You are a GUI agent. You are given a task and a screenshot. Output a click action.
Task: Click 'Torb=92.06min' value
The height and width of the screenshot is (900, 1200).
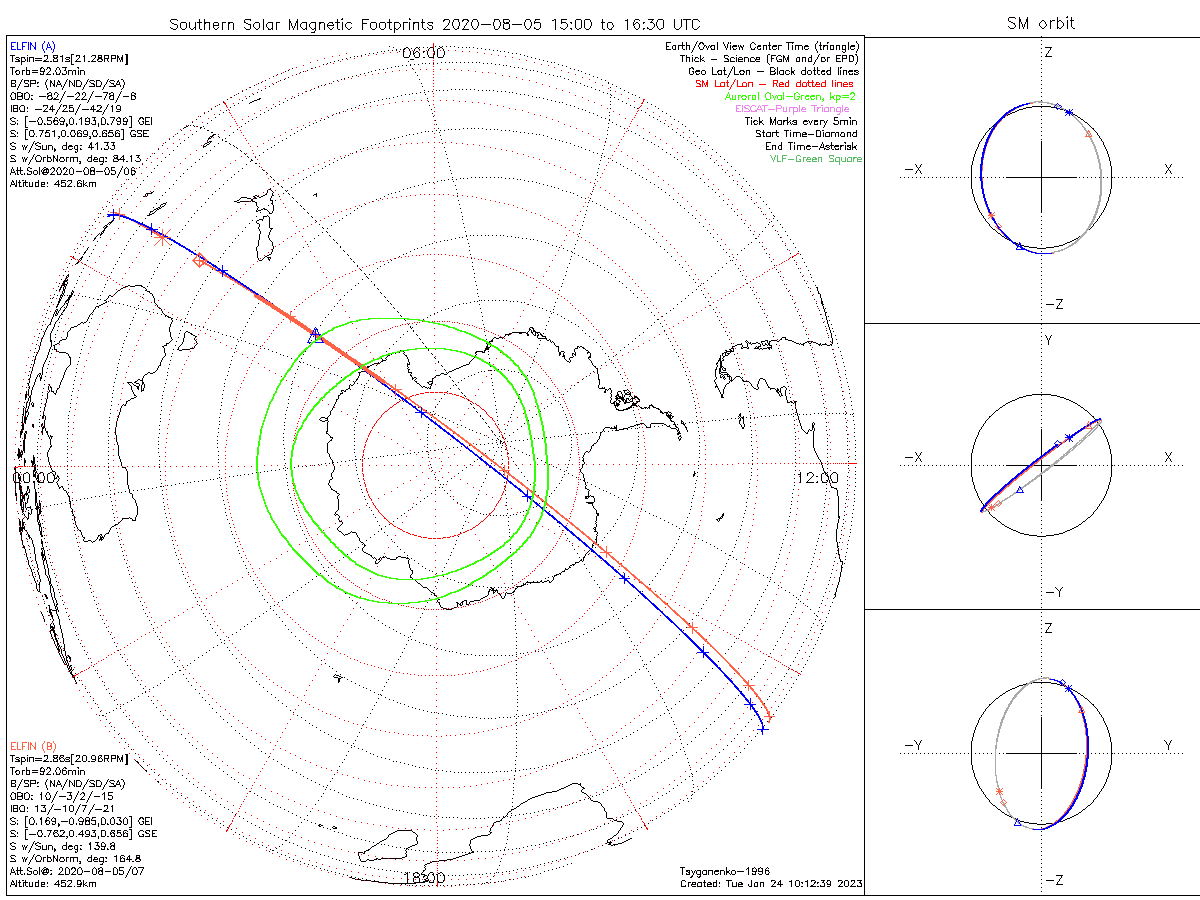point(47,772)
